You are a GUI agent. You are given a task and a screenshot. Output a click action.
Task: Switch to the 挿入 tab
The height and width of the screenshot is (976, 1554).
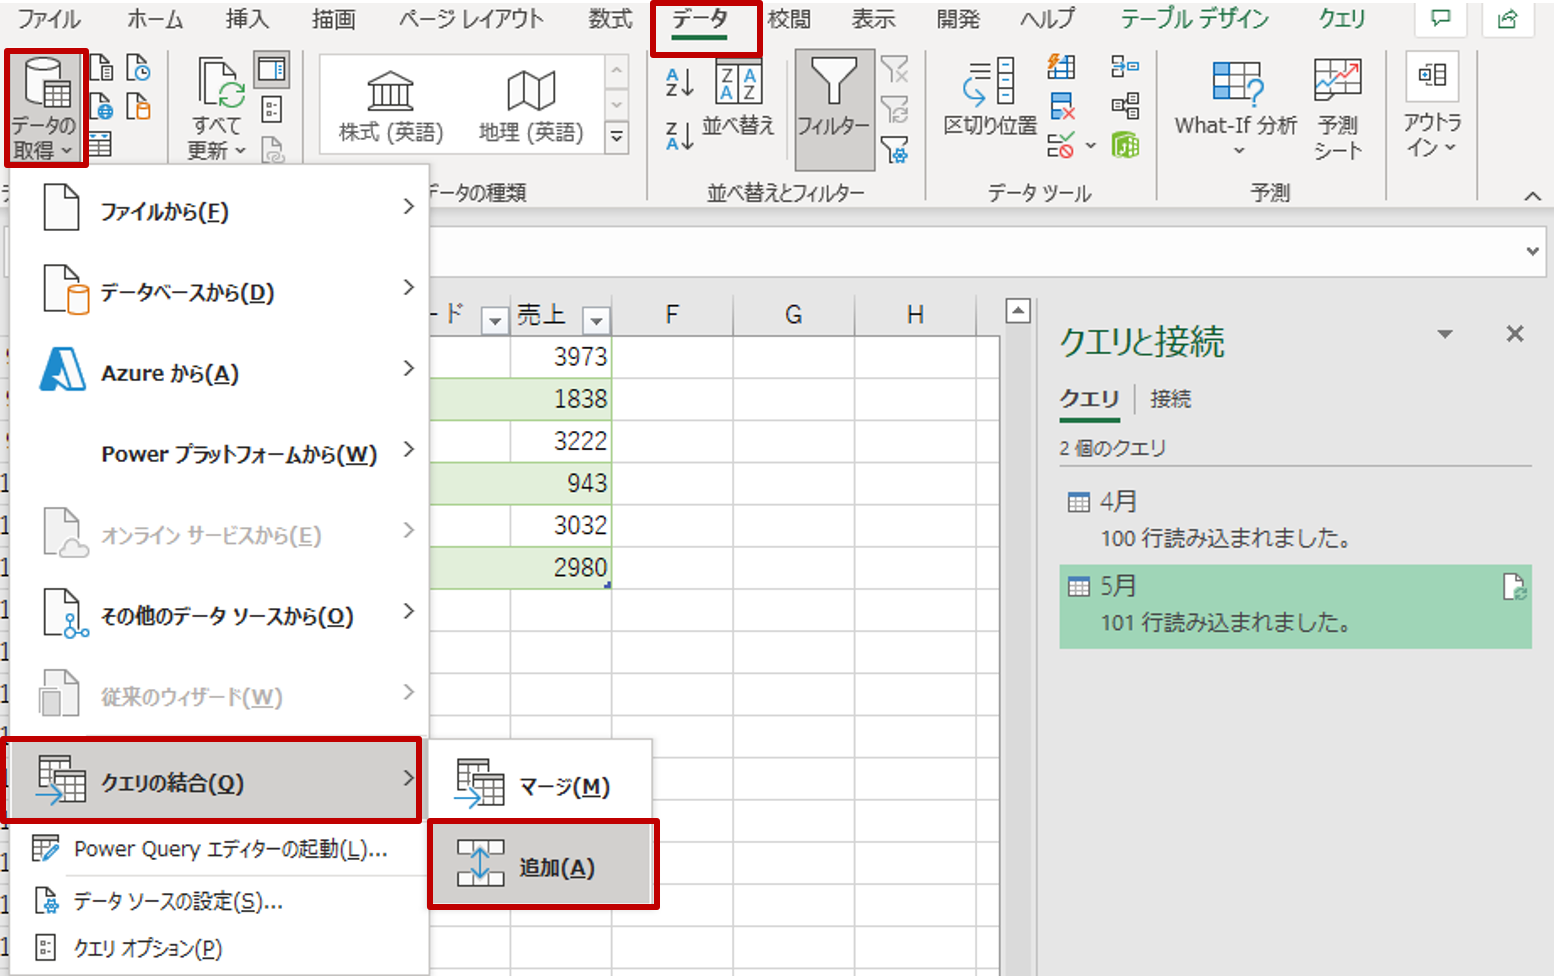[247, 19]
